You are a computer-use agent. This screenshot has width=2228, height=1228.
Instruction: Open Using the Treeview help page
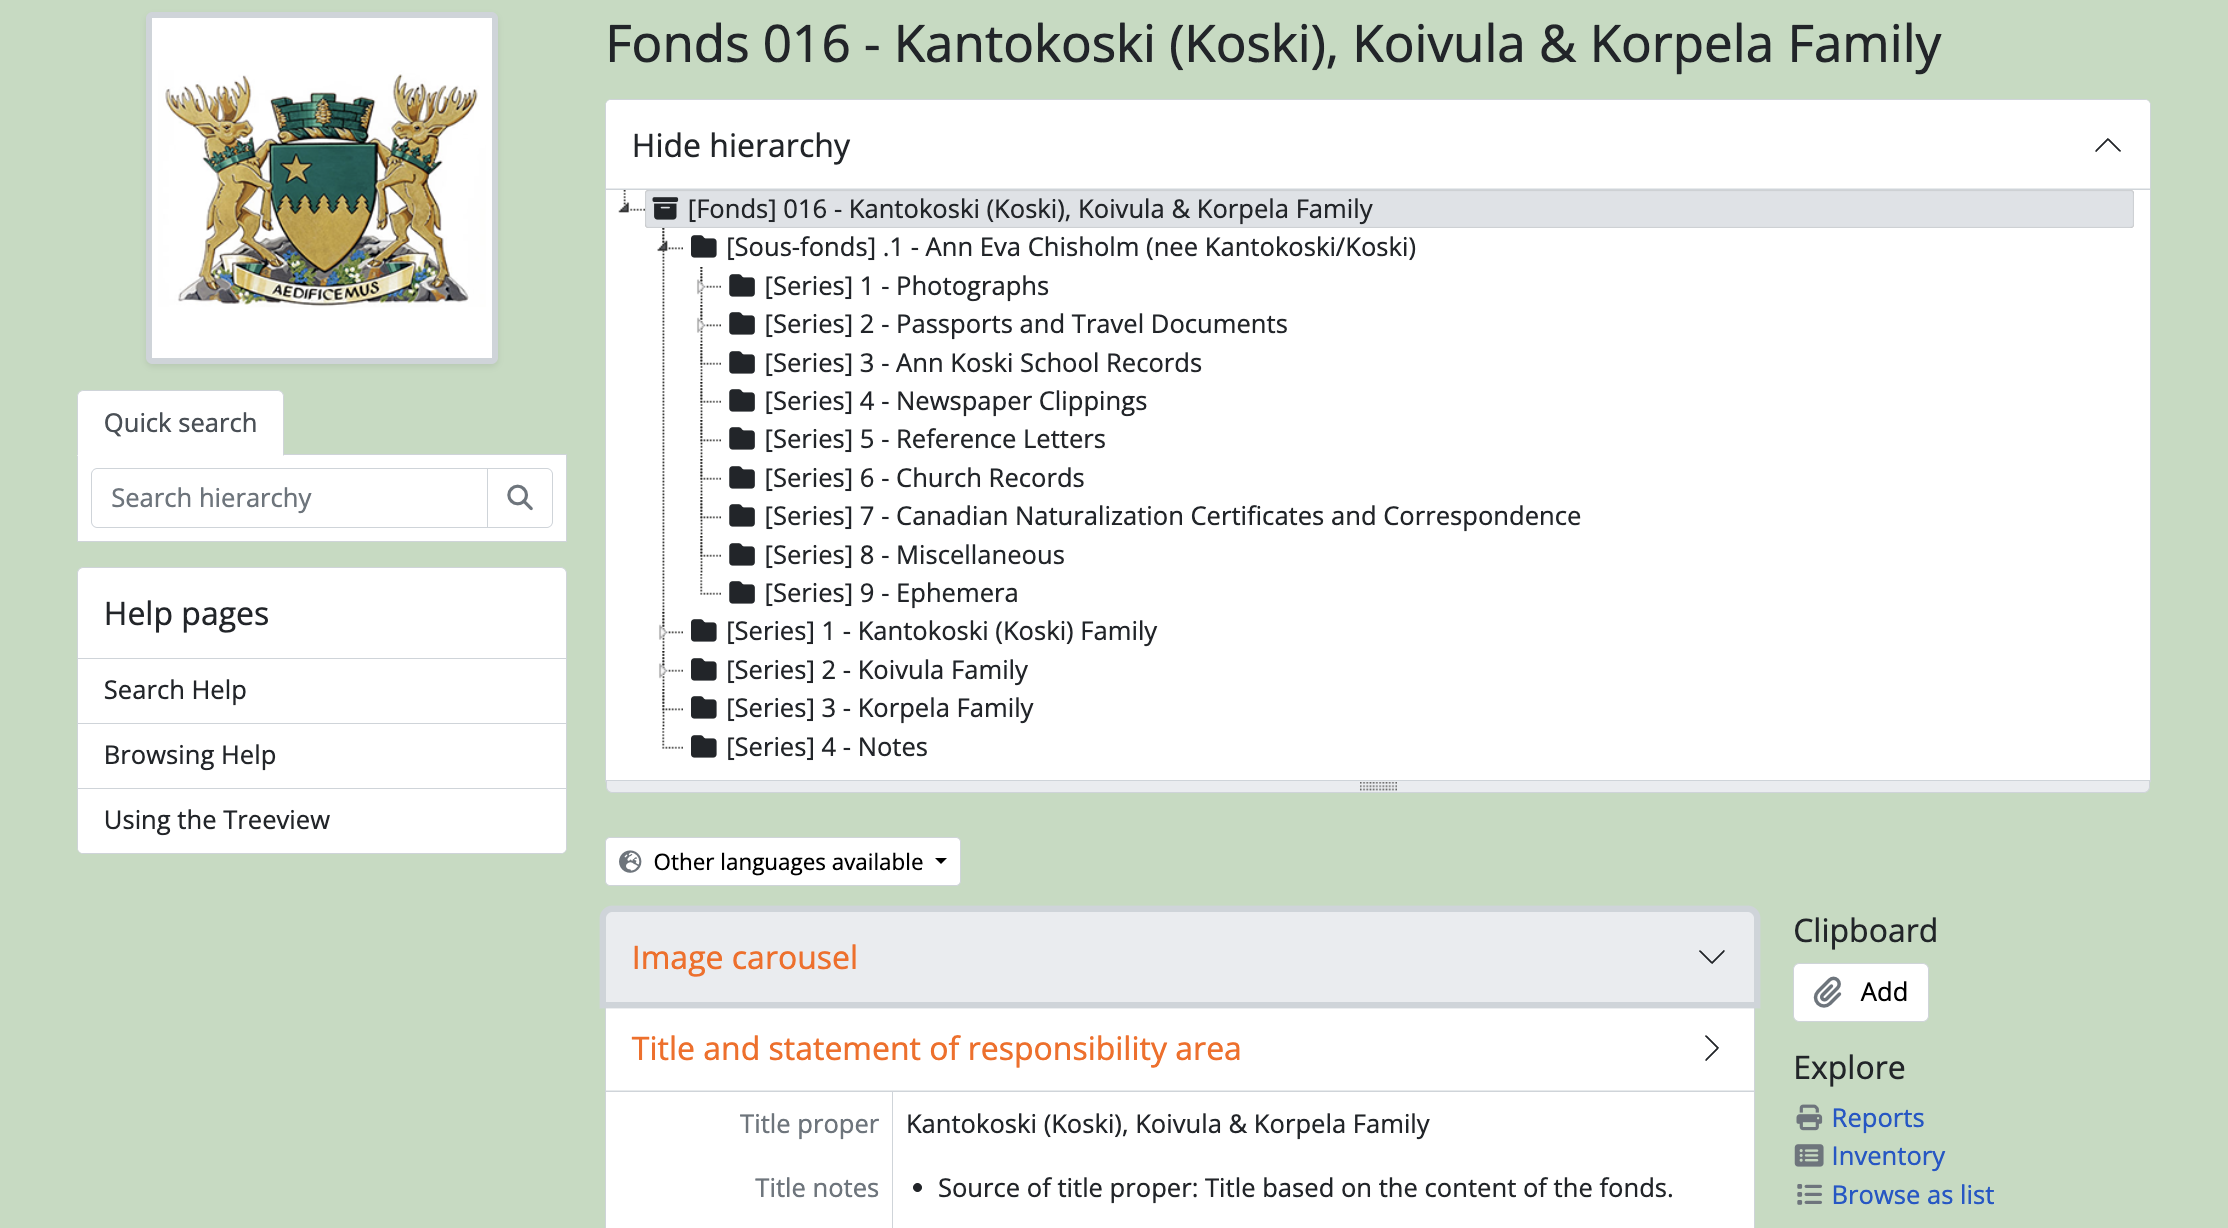(x=217, y=820)
